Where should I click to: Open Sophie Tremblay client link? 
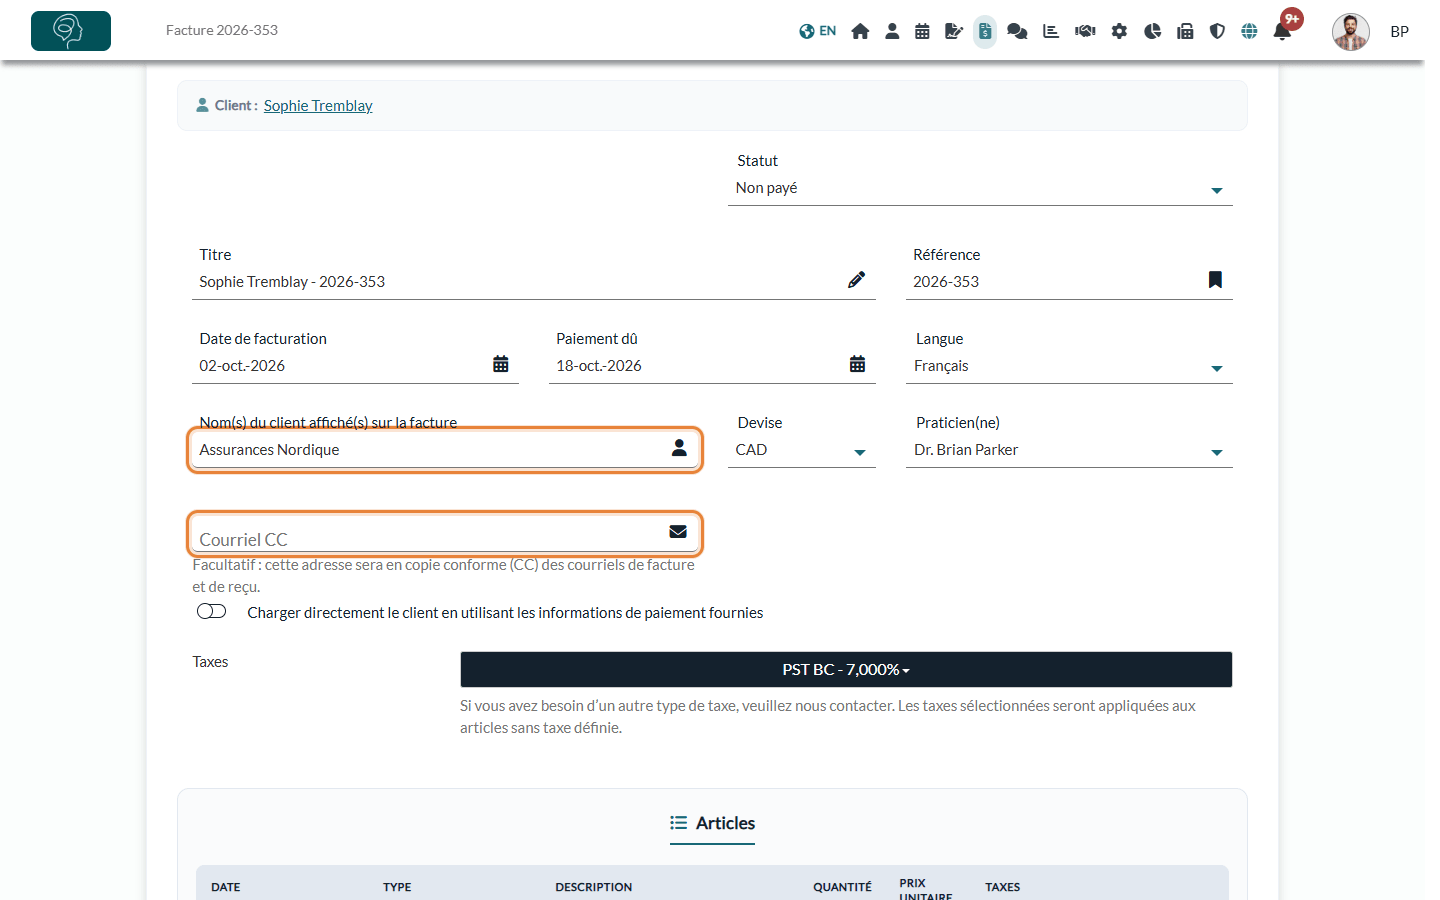(x=318, y=106)
